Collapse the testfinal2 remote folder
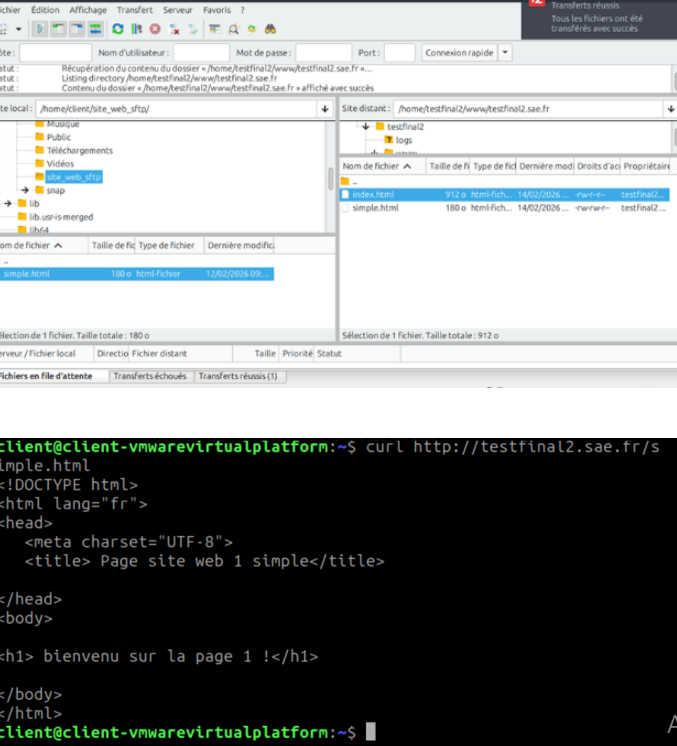The width and height of the screenshot is (677, 746). click(x=367, y=127)
